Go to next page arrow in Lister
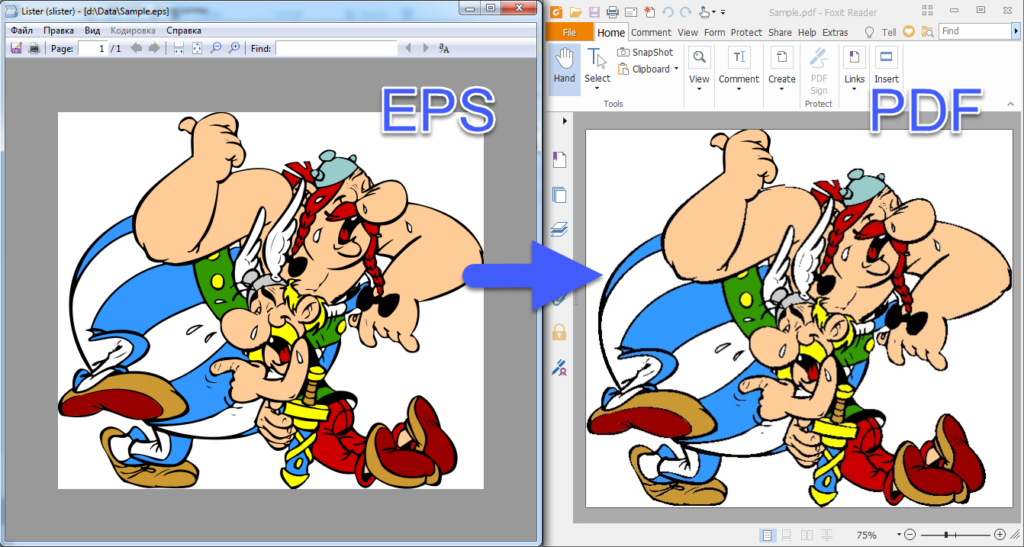Viewport: 1024px width, 547px height. 154,48
